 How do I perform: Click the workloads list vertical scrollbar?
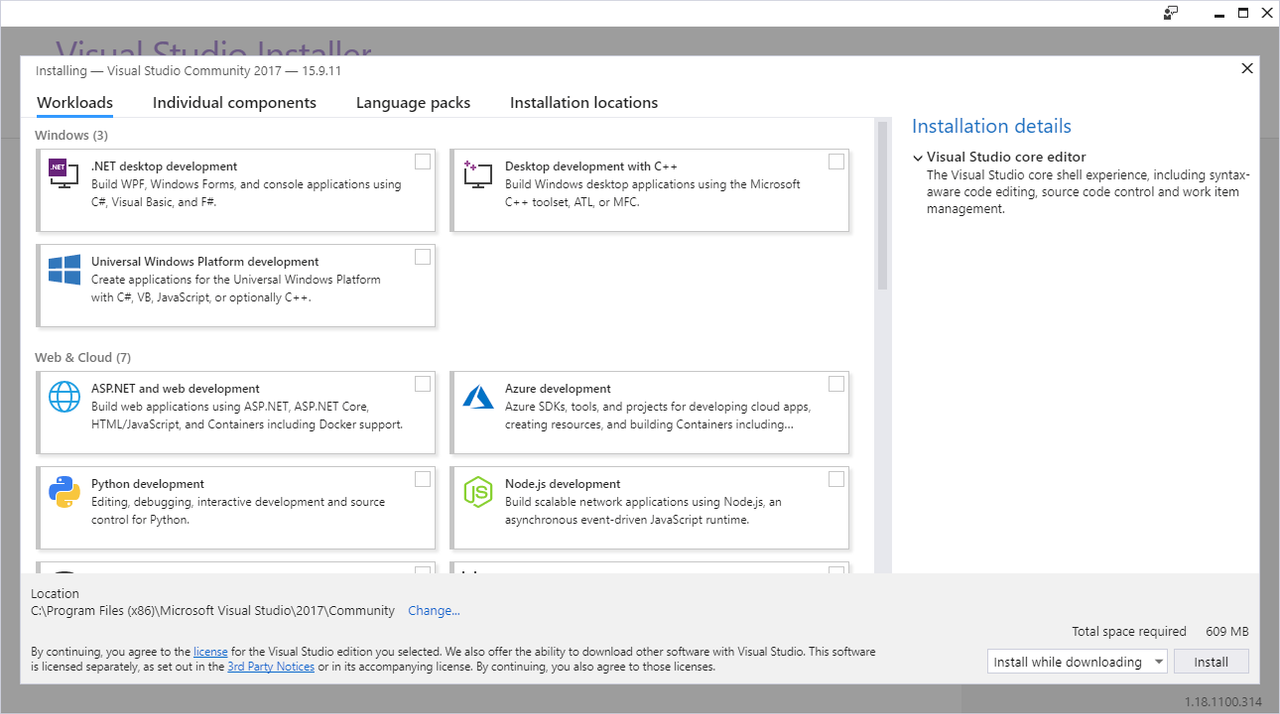(x=882, y=205)
